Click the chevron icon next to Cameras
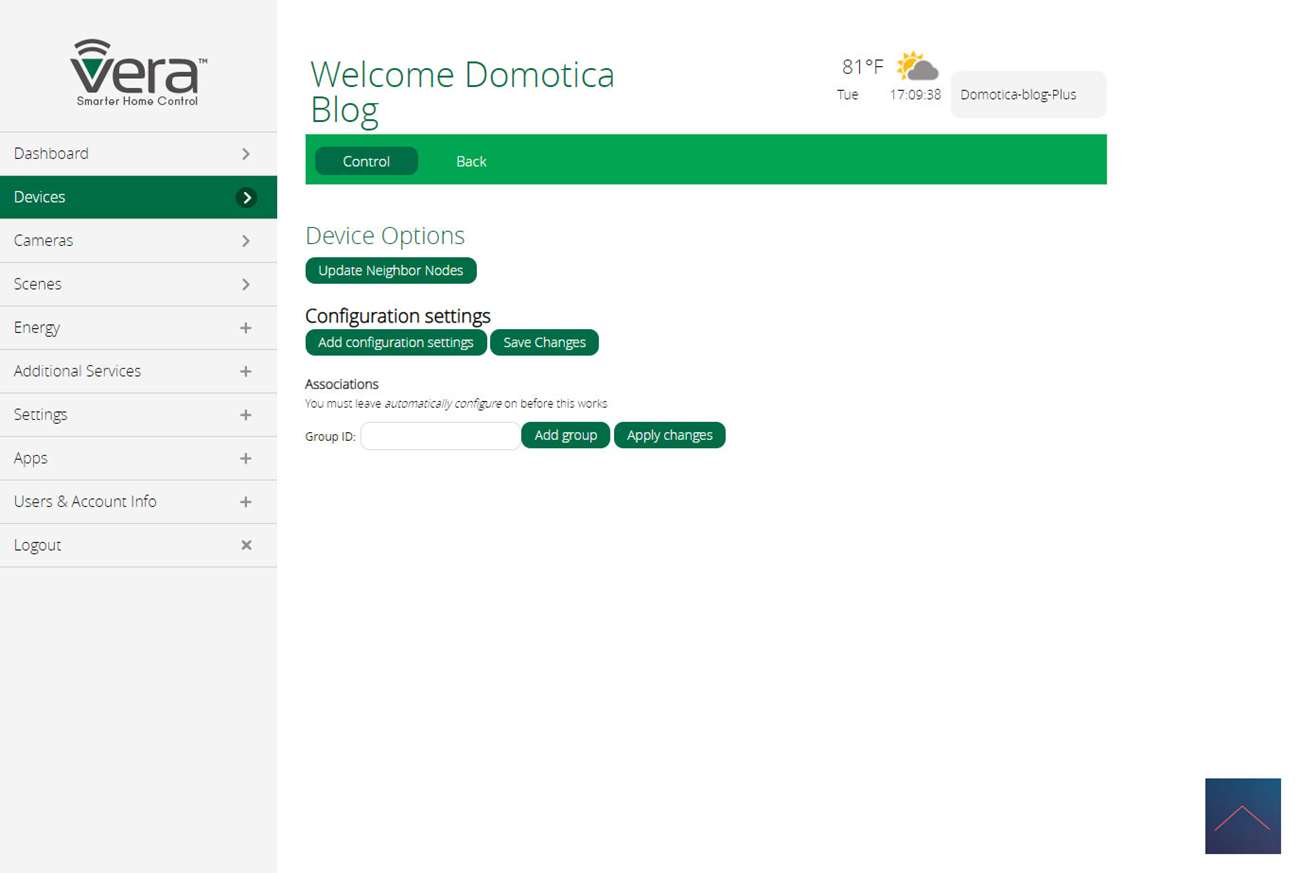Screen dimensions: 1300x873 246,241
